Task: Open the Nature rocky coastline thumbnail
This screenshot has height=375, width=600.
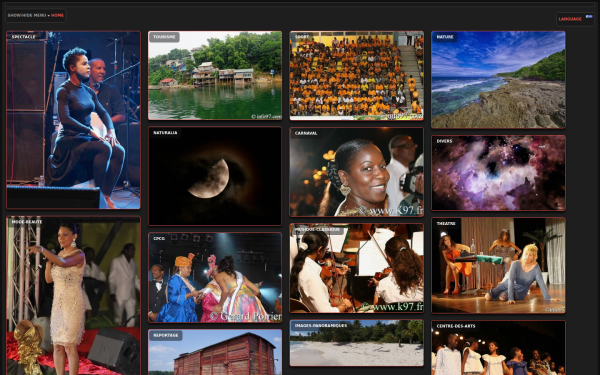Action: pos(498,80)
